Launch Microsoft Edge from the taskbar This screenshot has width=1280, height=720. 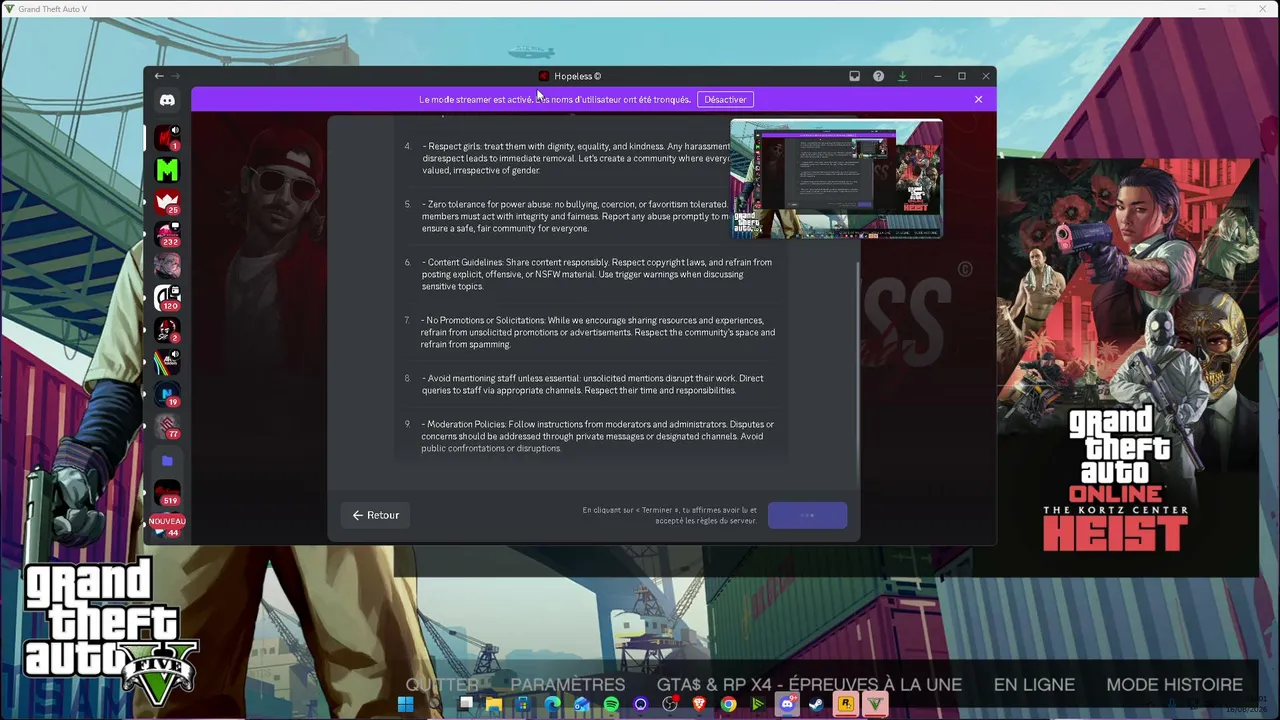(553, 705)
